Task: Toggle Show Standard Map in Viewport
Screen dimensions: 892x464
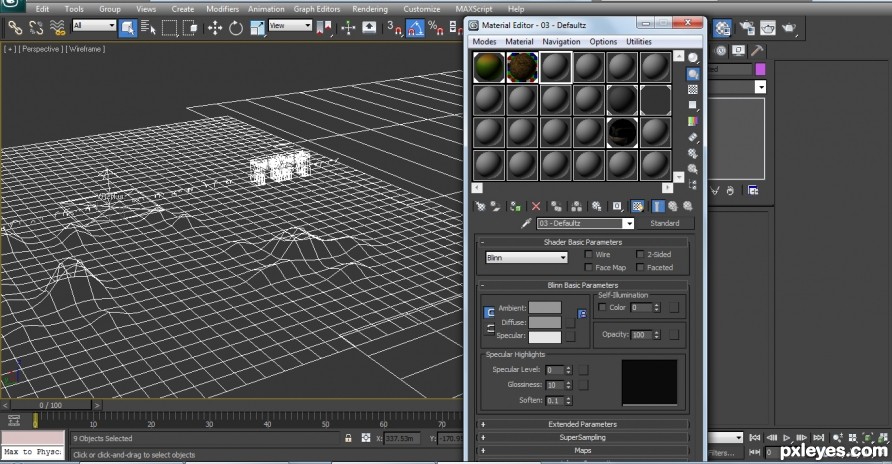Action: 638,206
